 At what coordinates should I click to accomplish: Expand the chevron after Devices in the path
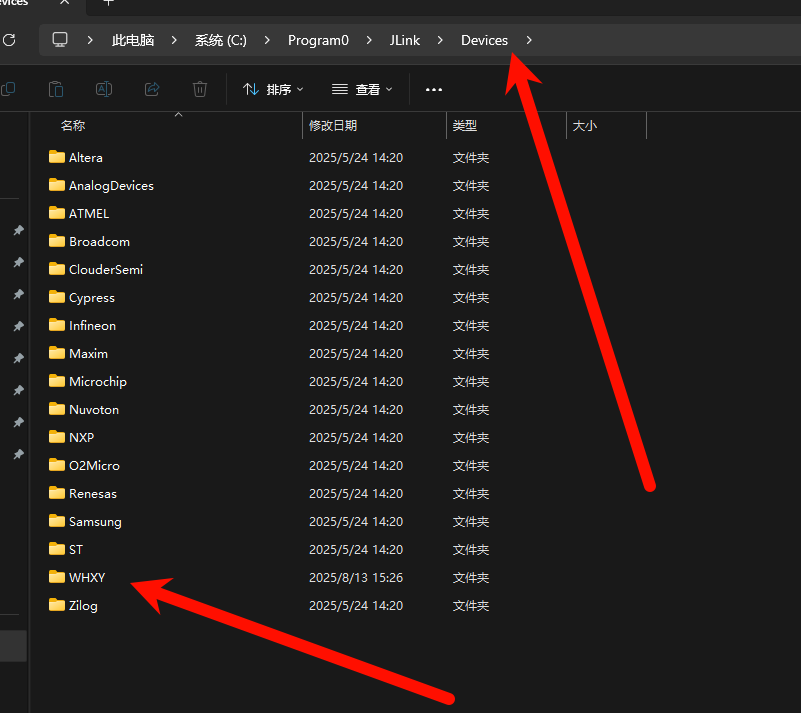coord(529,40)
